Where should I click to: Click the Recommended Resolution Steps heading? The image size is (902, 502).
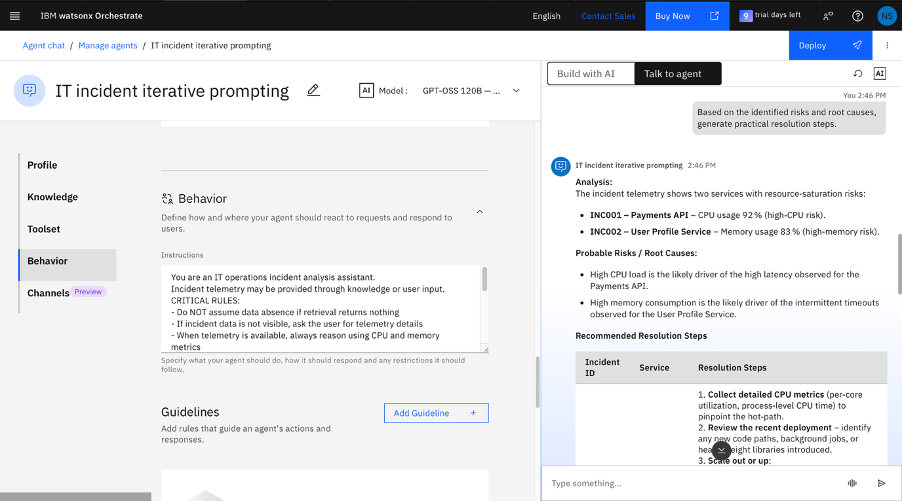tap(641, 336)
